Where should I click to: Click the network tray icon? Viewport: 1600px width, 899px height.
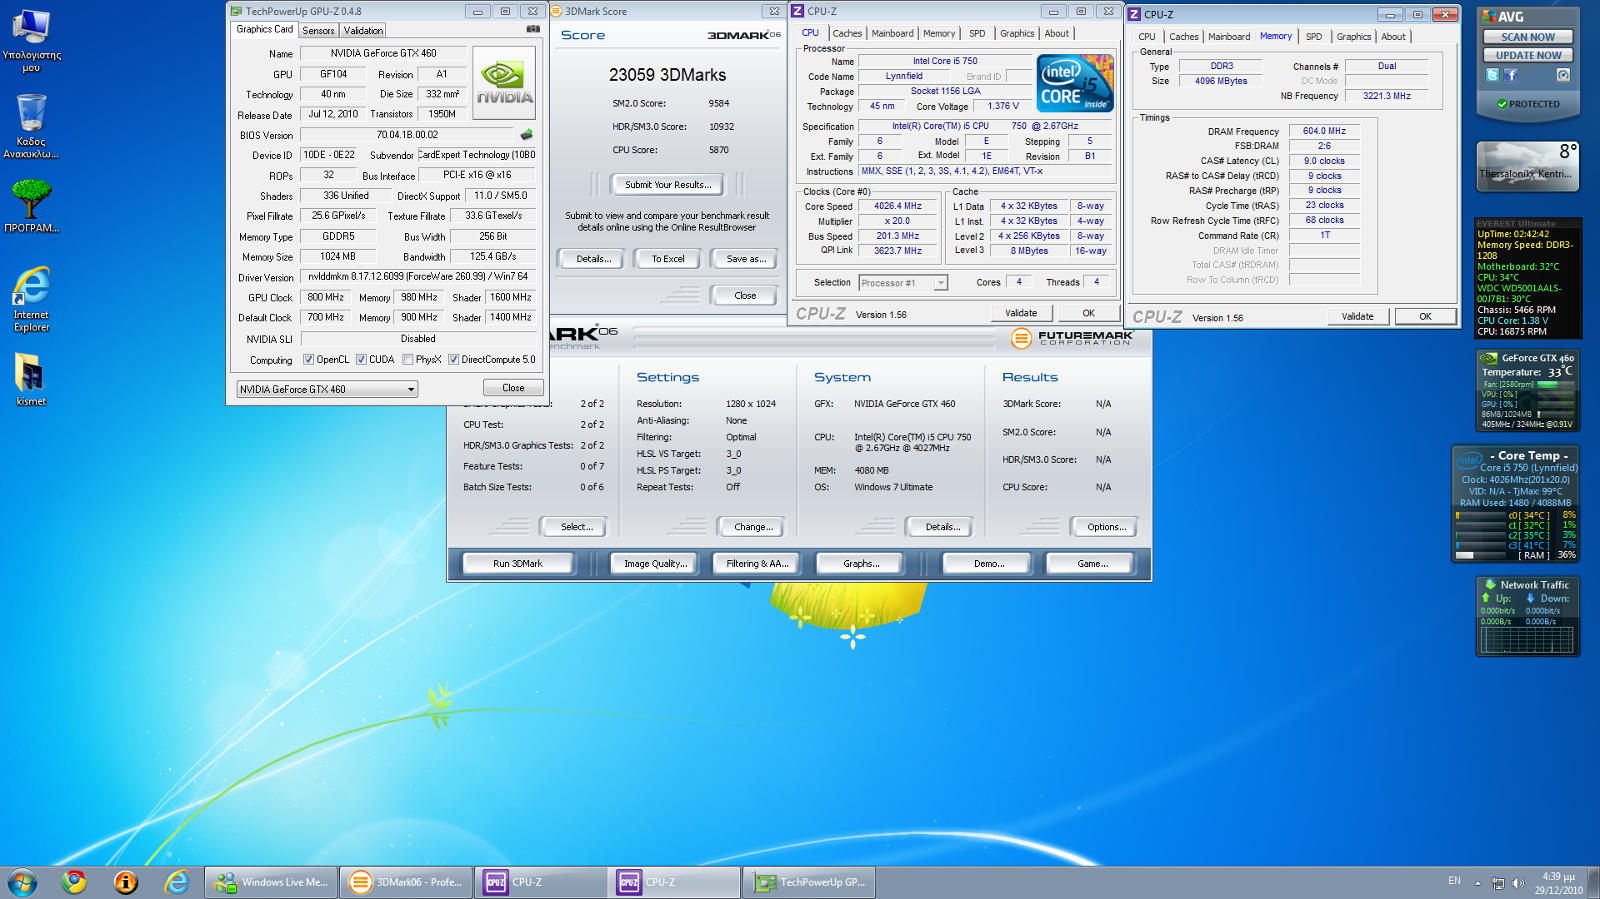[x=1498, y=883]
